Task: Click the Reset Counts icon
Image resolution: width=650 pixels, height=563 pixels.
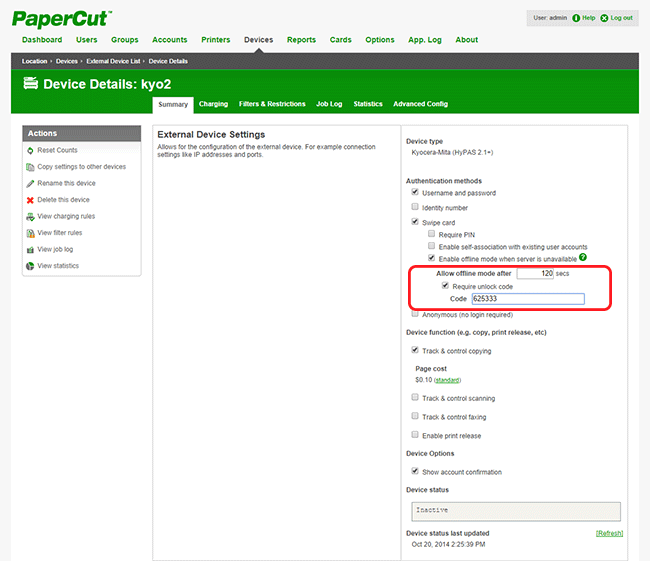Action: [x=30, y=151]
